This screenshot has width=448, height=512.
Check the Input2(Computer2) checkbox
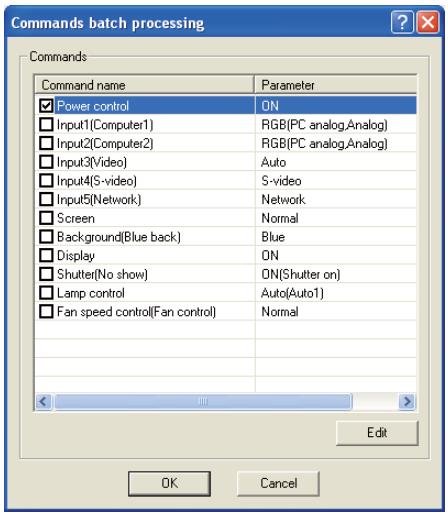tap(46, 143)
